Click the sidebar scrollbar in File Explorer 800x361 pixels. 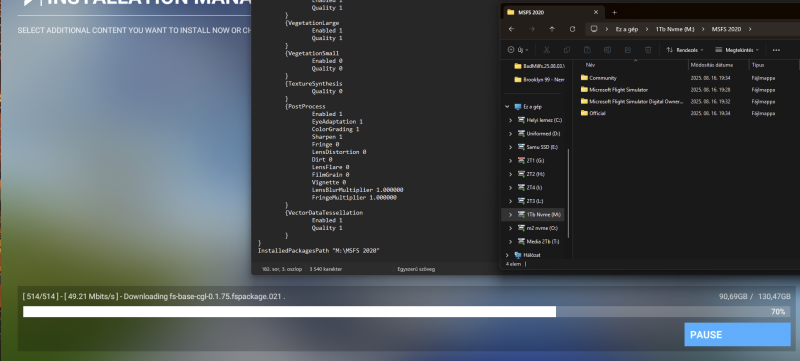coord(568,193)
